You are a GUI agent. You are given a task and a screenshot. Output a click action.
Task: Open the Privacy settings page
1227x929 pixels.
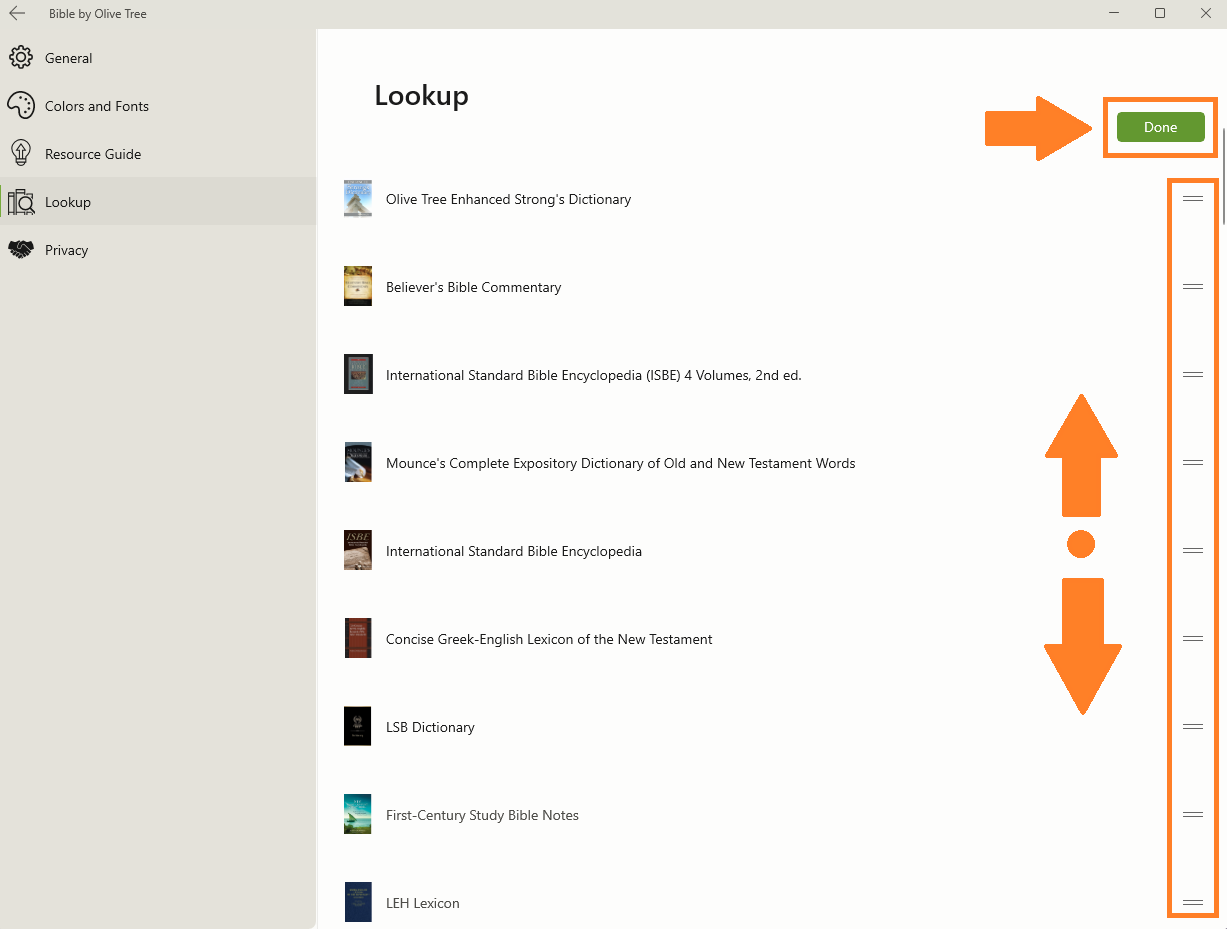coord(158,250)
